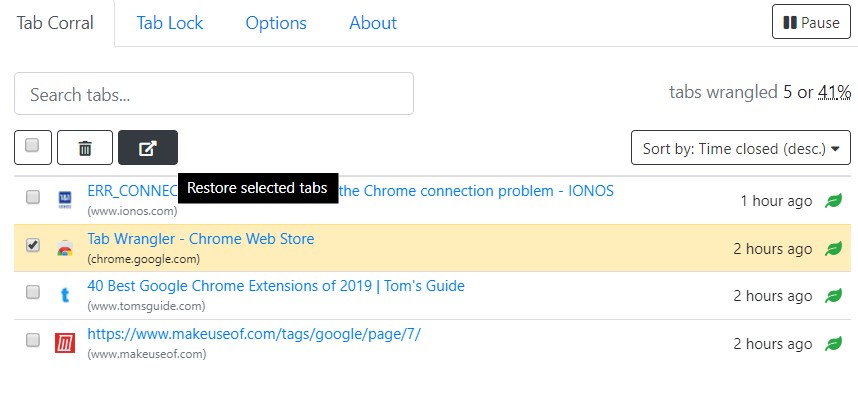Viewport: 858px width, 403px height.
Task: Click the underlined 41% statistic
Action: coord(834,92)
